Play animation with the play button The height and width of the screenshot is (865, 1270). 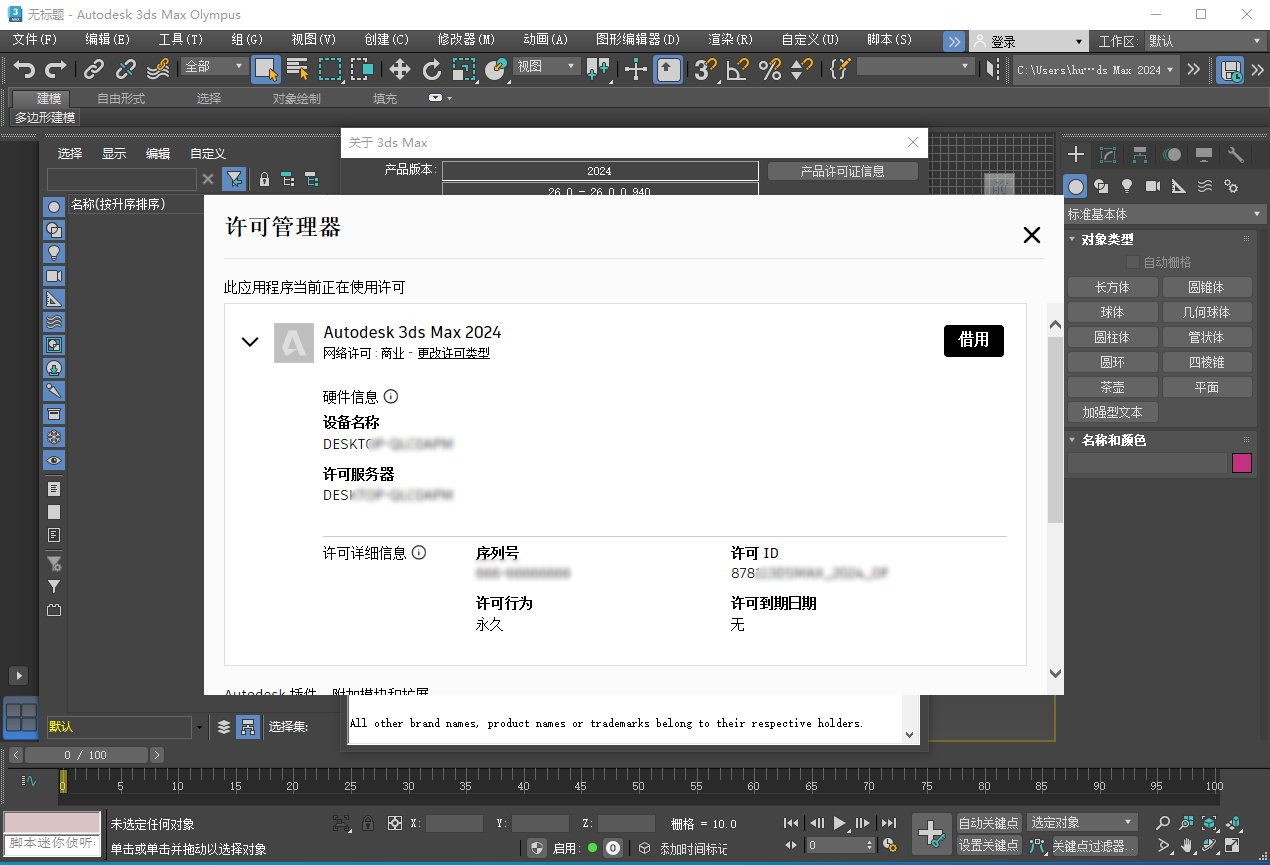840,823
